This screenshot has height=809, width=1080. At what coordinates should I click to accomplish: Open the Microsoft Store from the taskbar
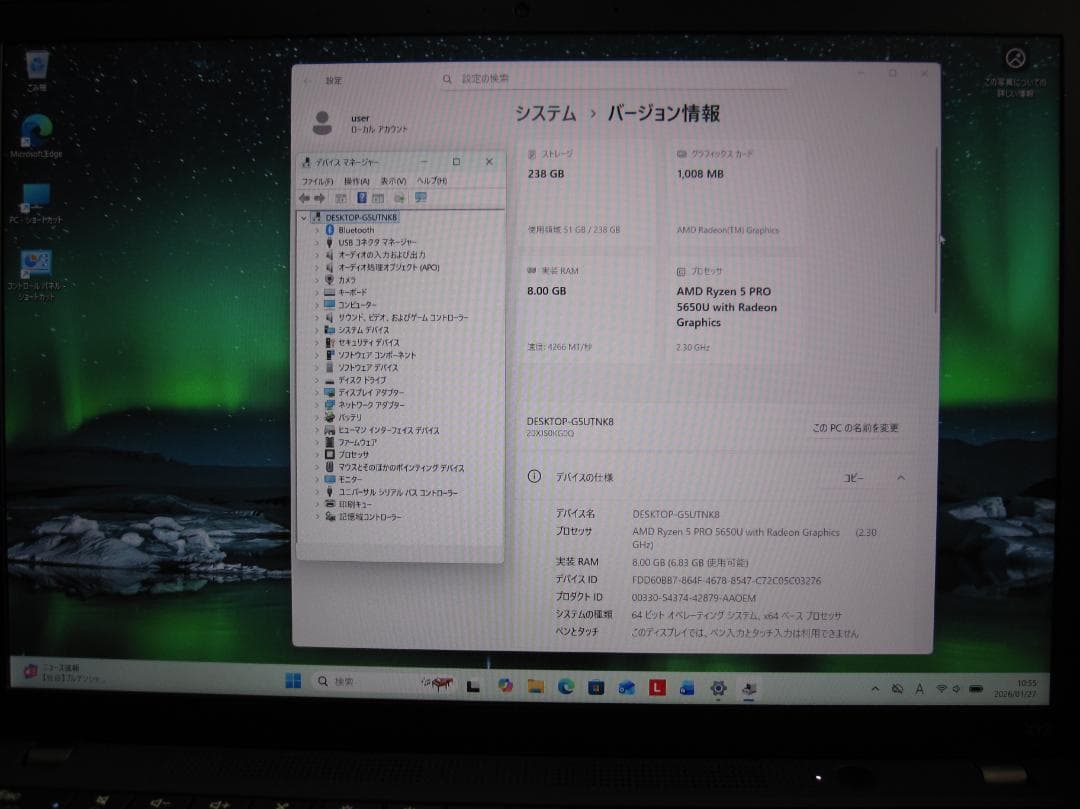coord(594,689)
